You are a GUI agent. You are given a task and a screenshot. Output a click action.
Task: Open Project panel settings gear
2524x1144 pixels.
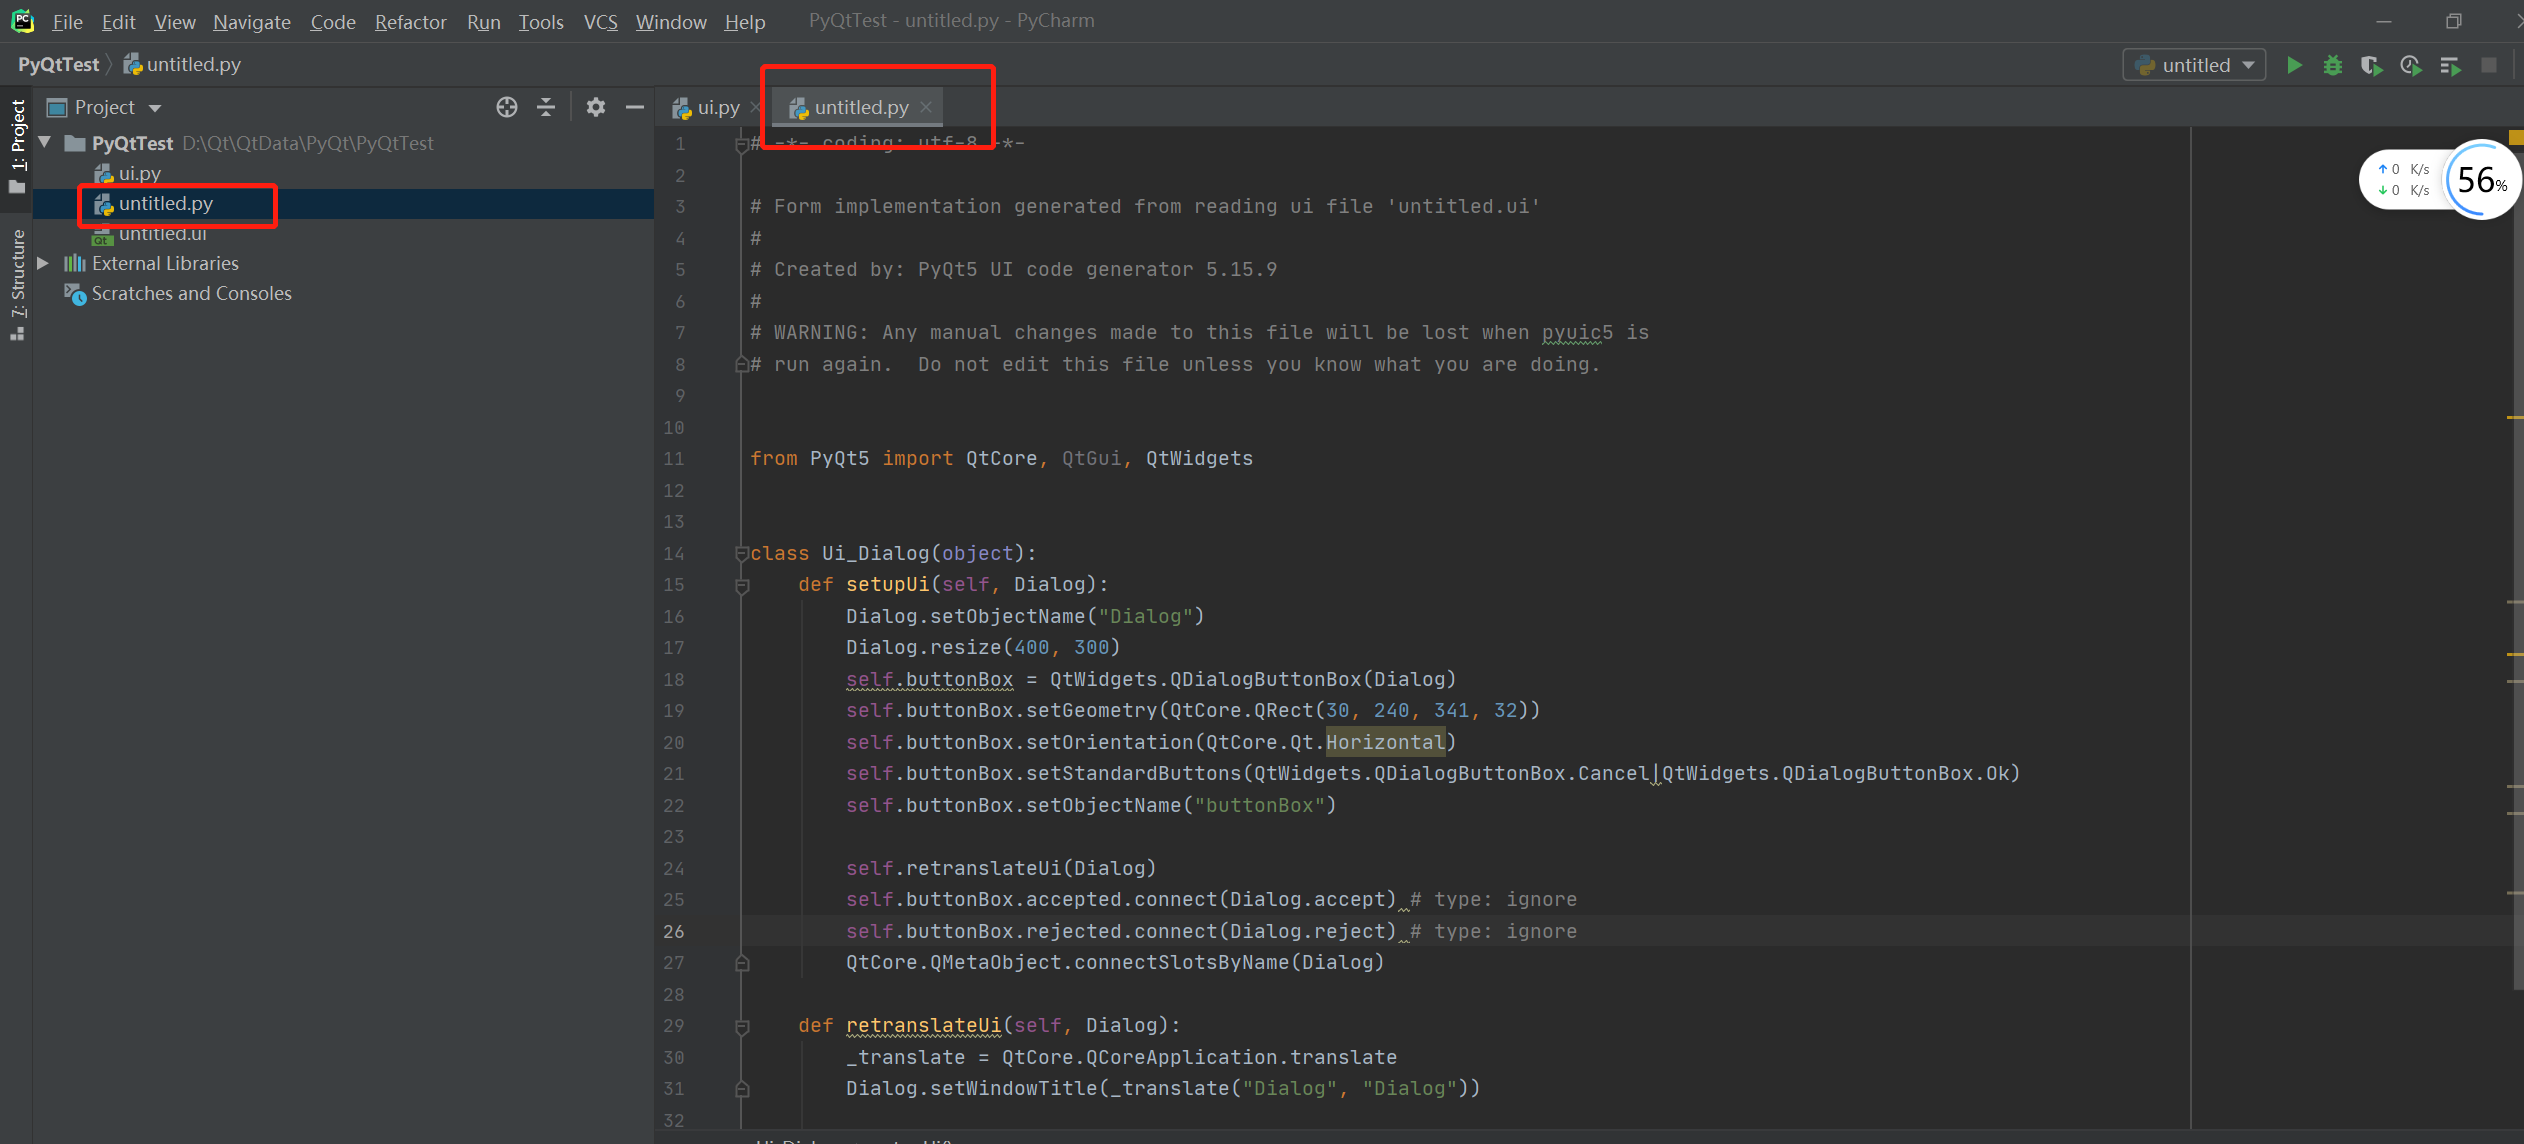tap(596, 107)
